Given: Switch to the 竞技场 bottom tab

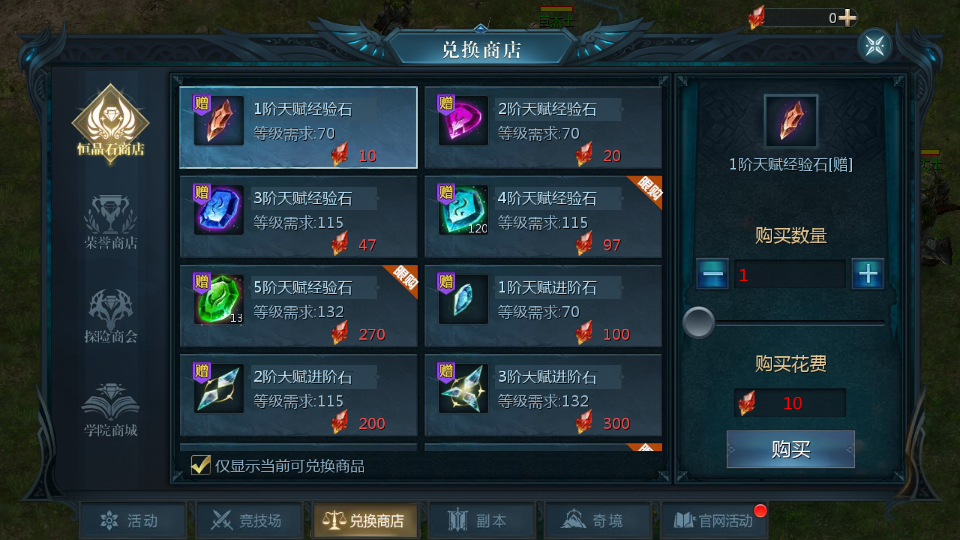Looking at the screenshot, I should pos(249,520).
